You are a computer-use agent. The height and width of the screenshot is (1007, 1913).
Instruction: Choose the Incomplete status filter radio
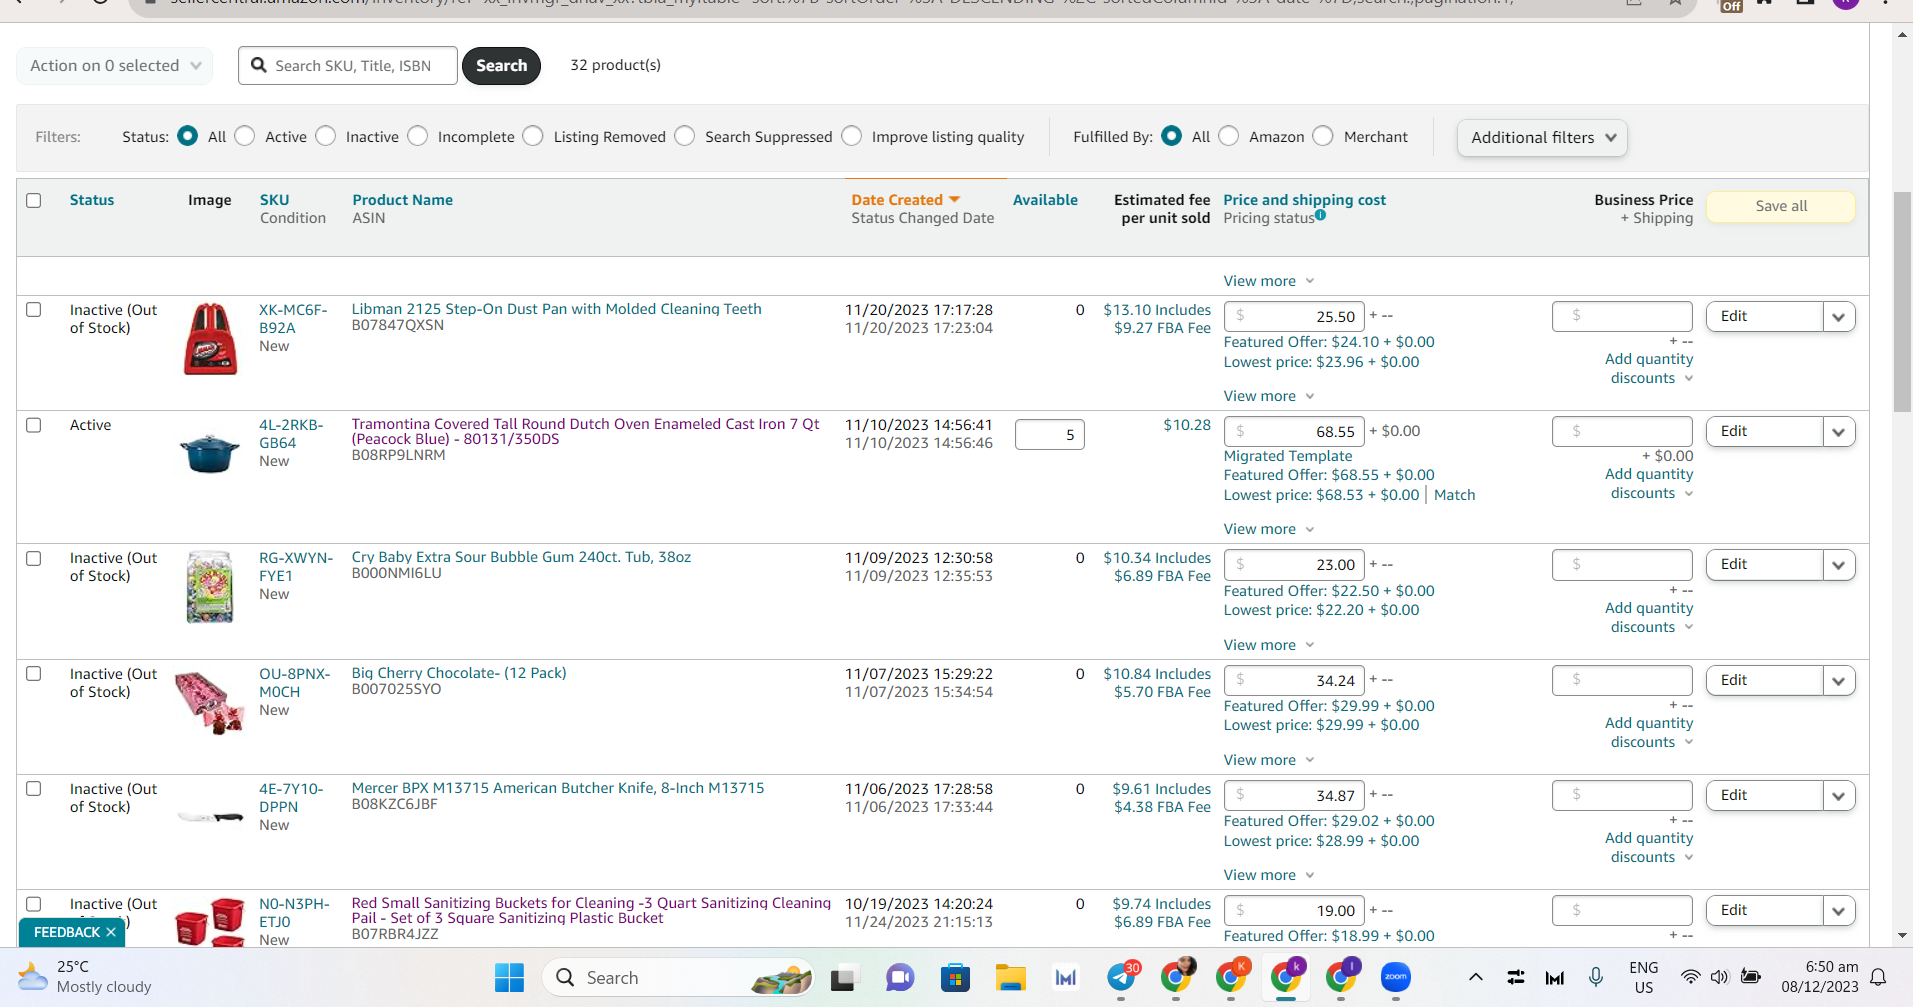coord(418,136)
